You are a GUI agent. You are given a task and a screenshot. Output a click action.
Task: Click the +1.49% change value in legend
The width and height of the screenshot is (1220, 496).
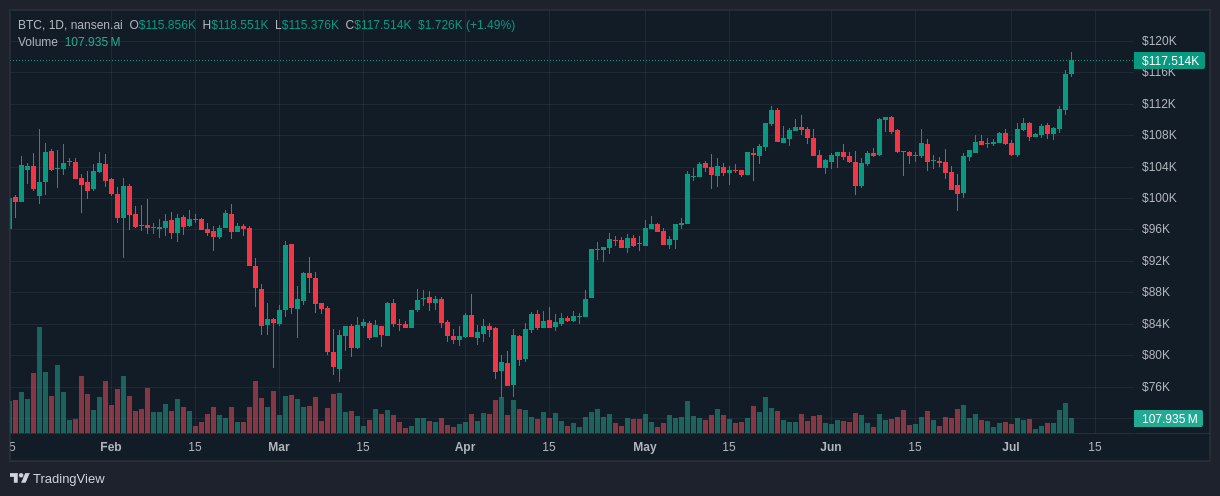click(x=490, y=25)
